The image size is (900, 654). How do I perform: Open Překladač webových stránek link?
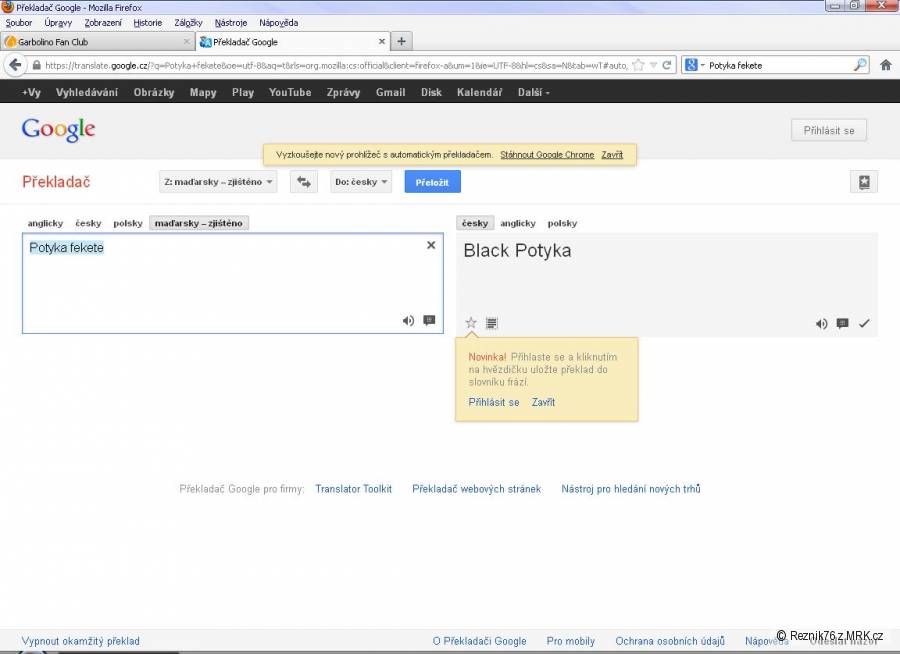pos(476,489)
